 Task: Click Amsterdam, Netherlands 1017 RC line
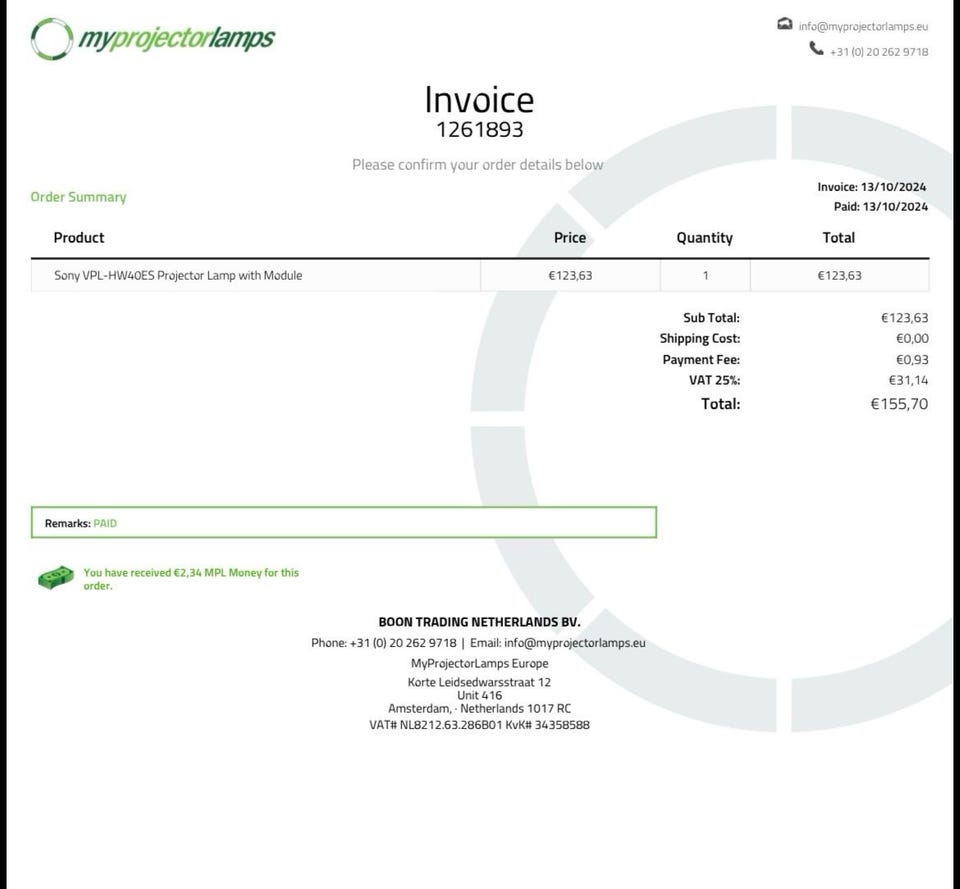click(479, 709)
